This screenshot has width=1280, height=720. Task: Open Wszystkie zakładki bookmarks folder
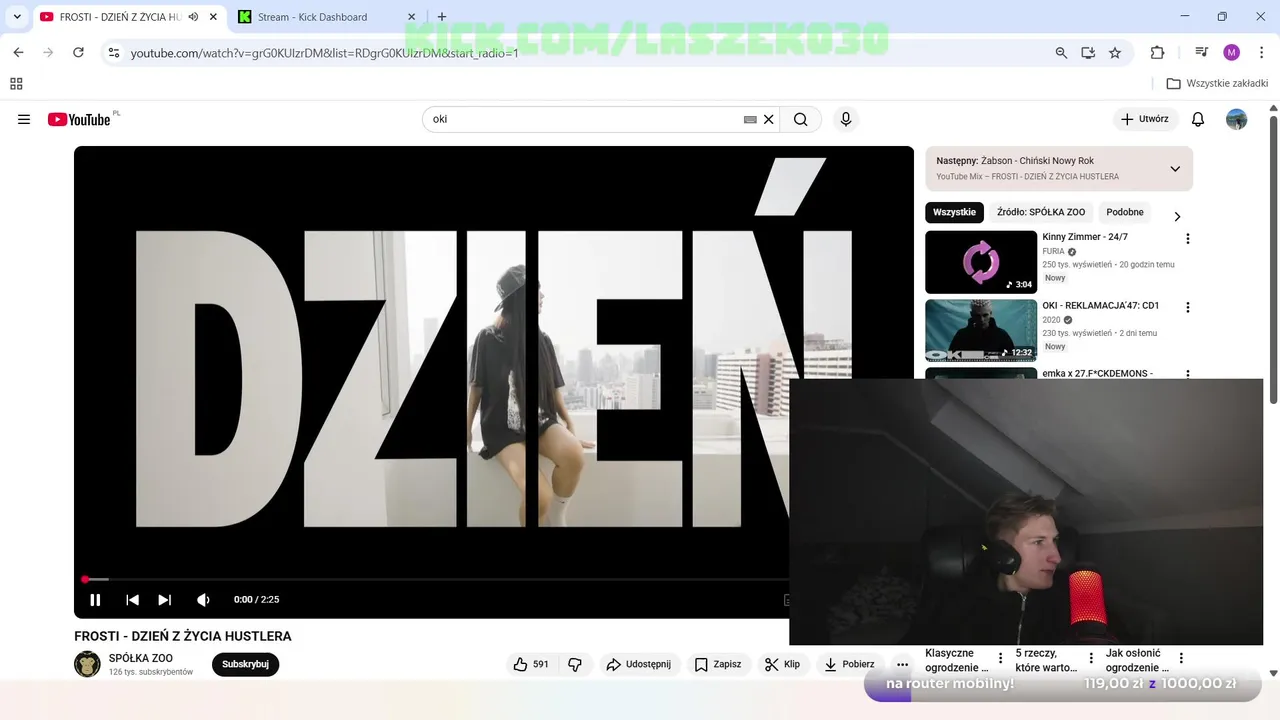pyautogui.click(x=1216, y=84)
